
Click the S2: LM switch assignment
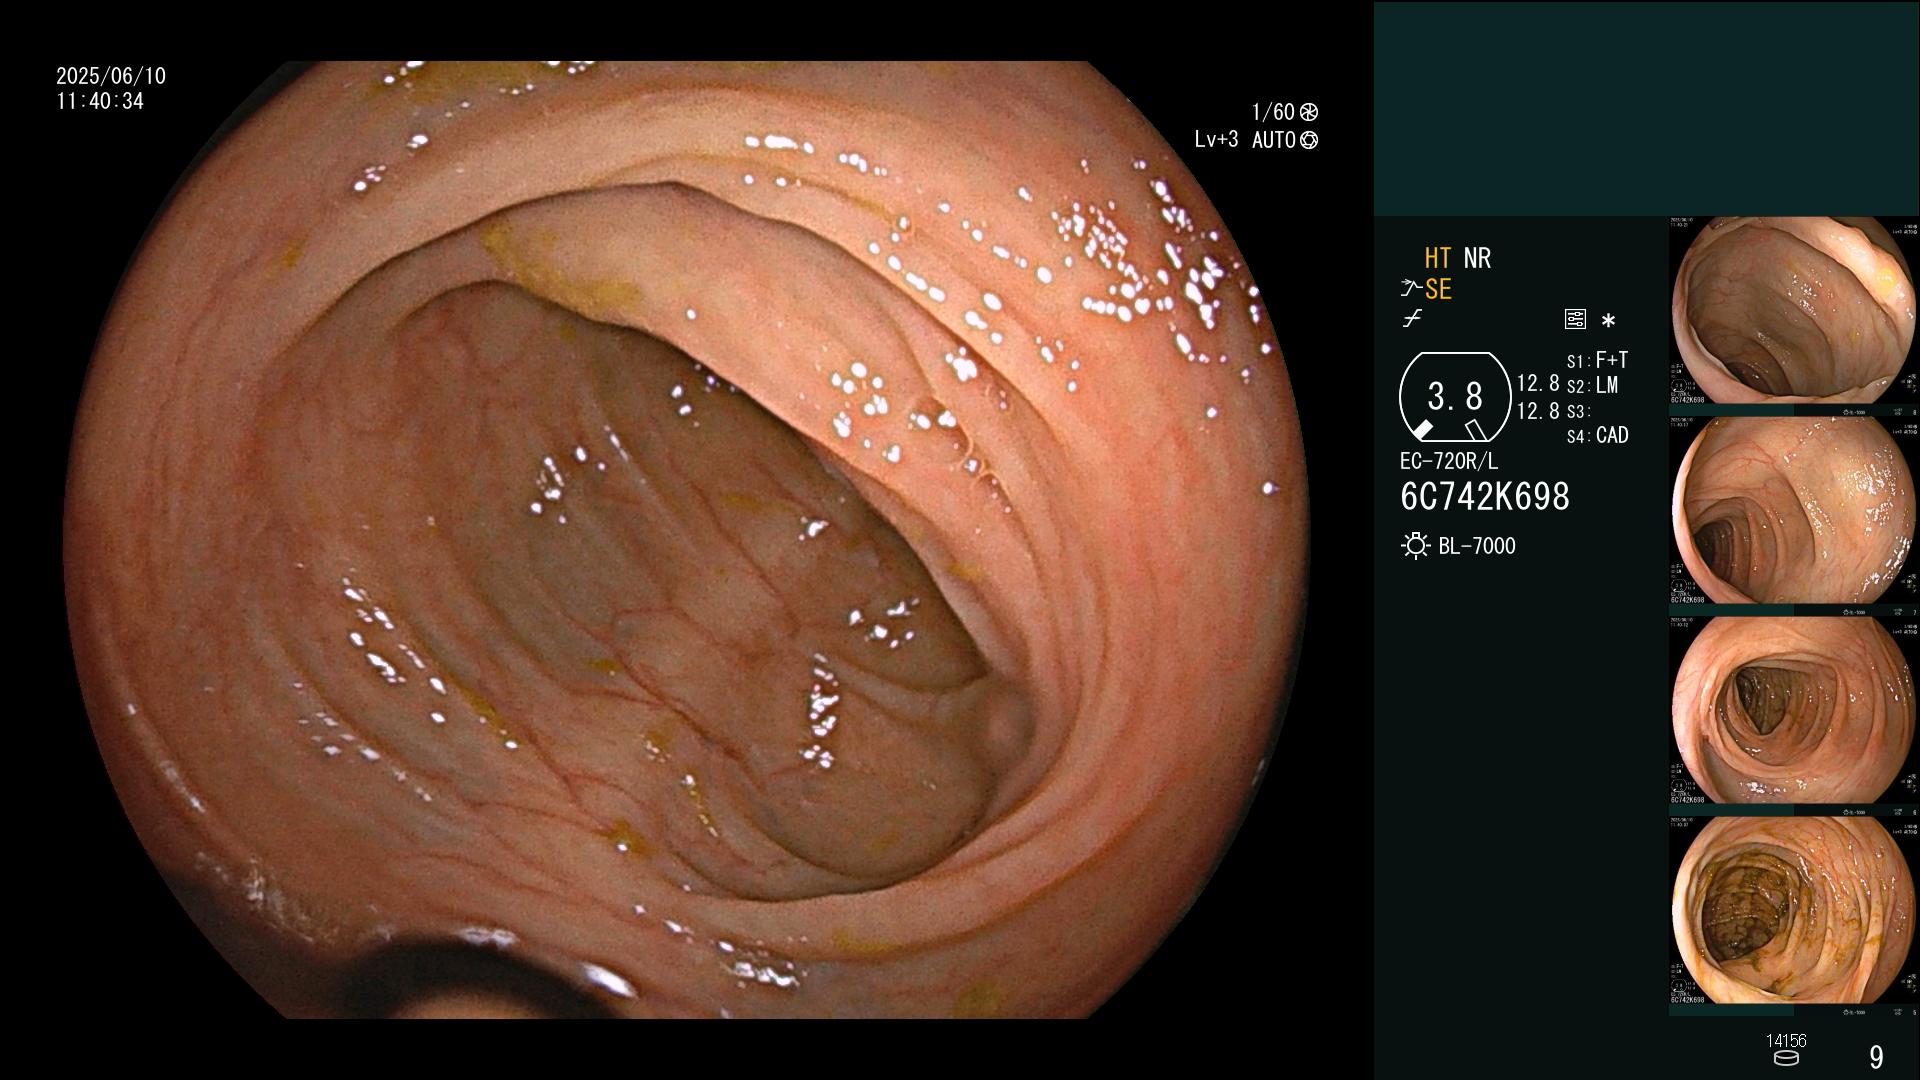(x=1592, y=386)
